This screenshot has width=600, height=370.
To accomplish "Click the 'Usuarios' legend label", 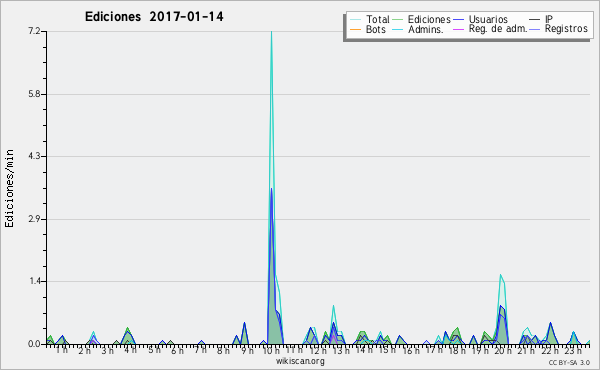I will tap(488, 19).
